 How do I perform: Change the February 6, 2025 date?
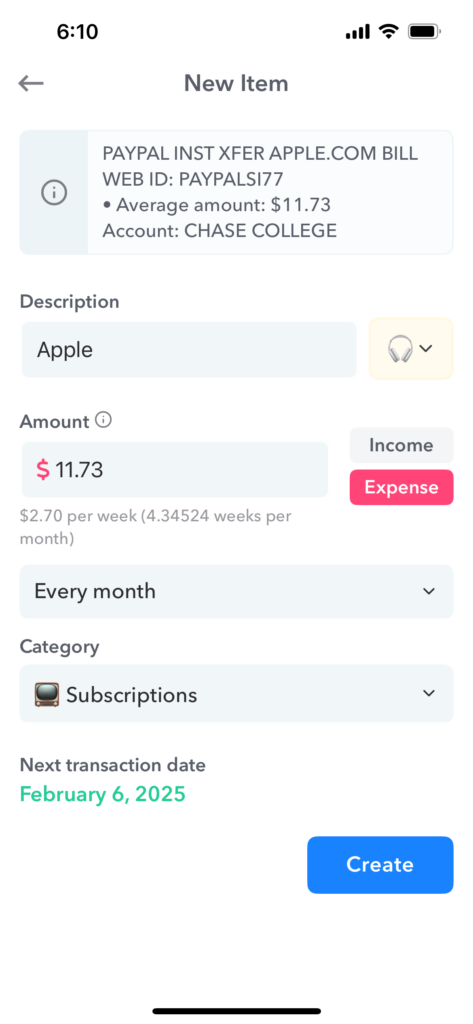(103, 794)
